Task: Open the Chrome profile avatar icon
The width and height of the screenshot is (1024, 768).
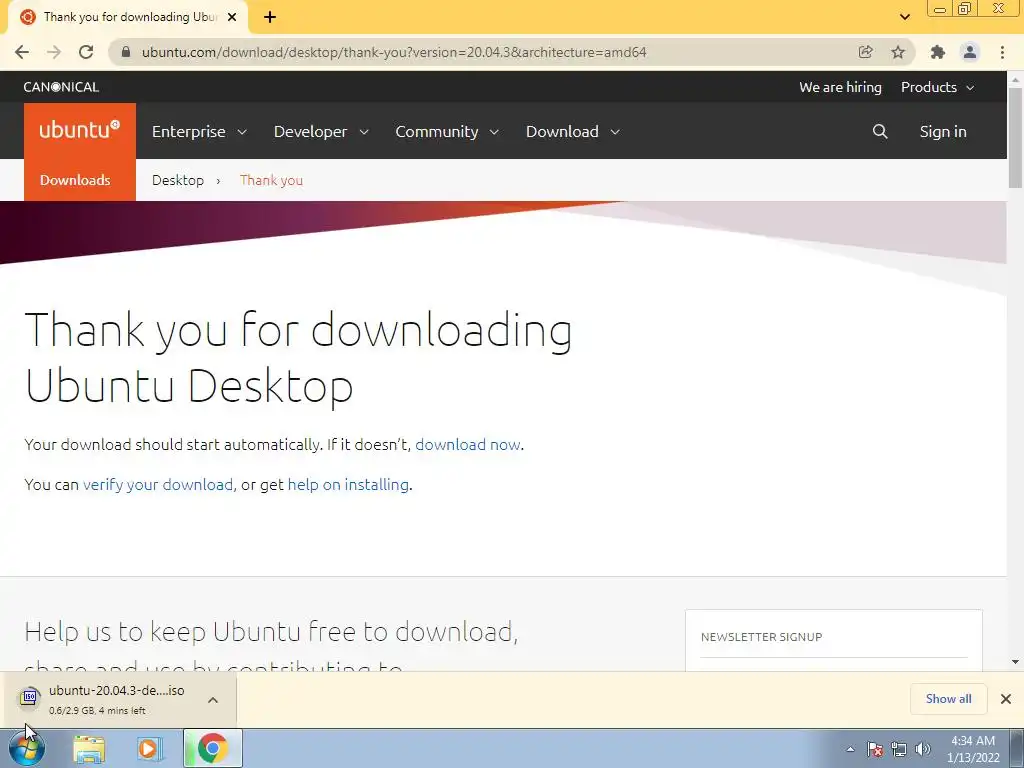Action: 970,52
